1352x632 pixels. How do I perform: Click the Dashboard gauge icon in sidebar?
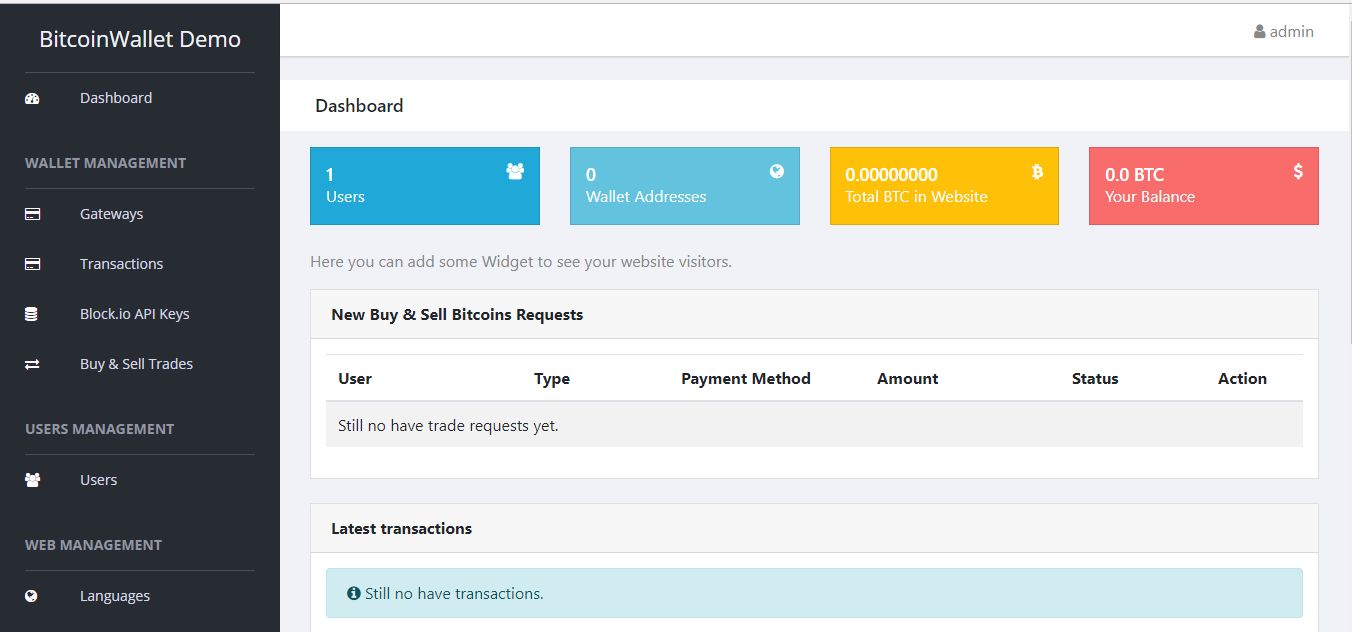point(32,98)
